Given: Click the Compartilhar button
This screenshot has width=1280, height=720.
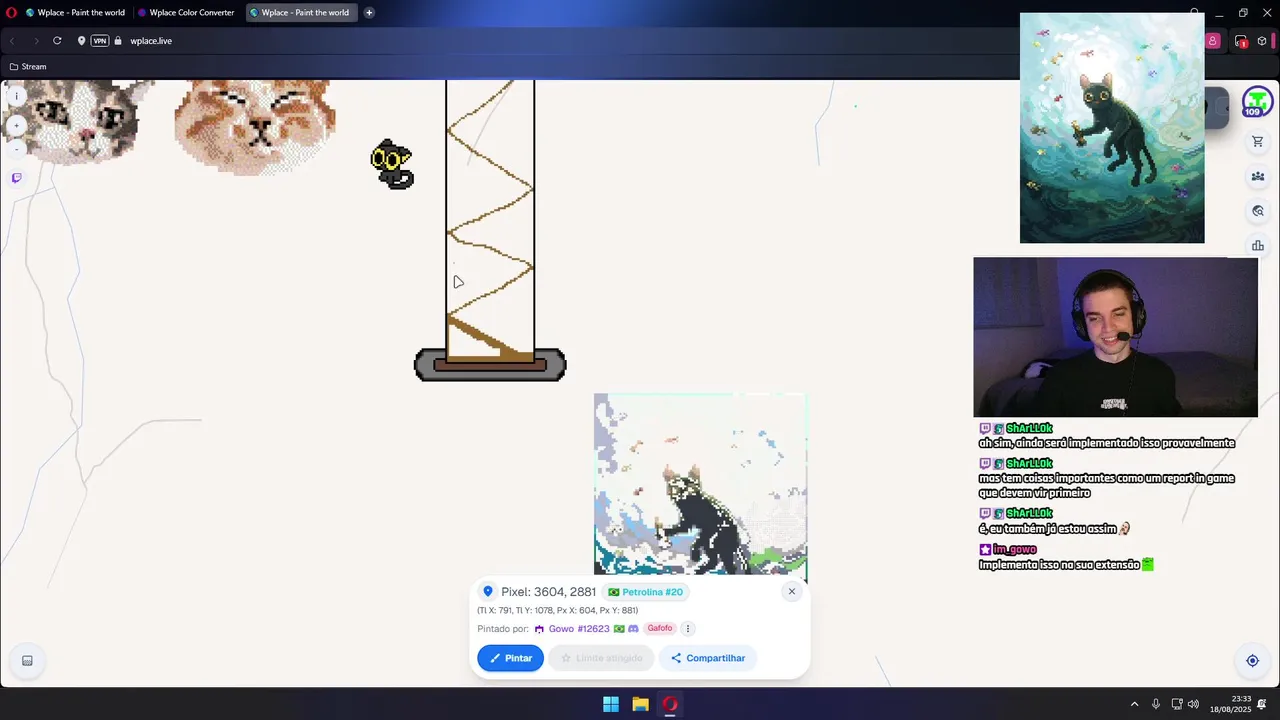Looking at the screenshot, I should pos(708,658).
